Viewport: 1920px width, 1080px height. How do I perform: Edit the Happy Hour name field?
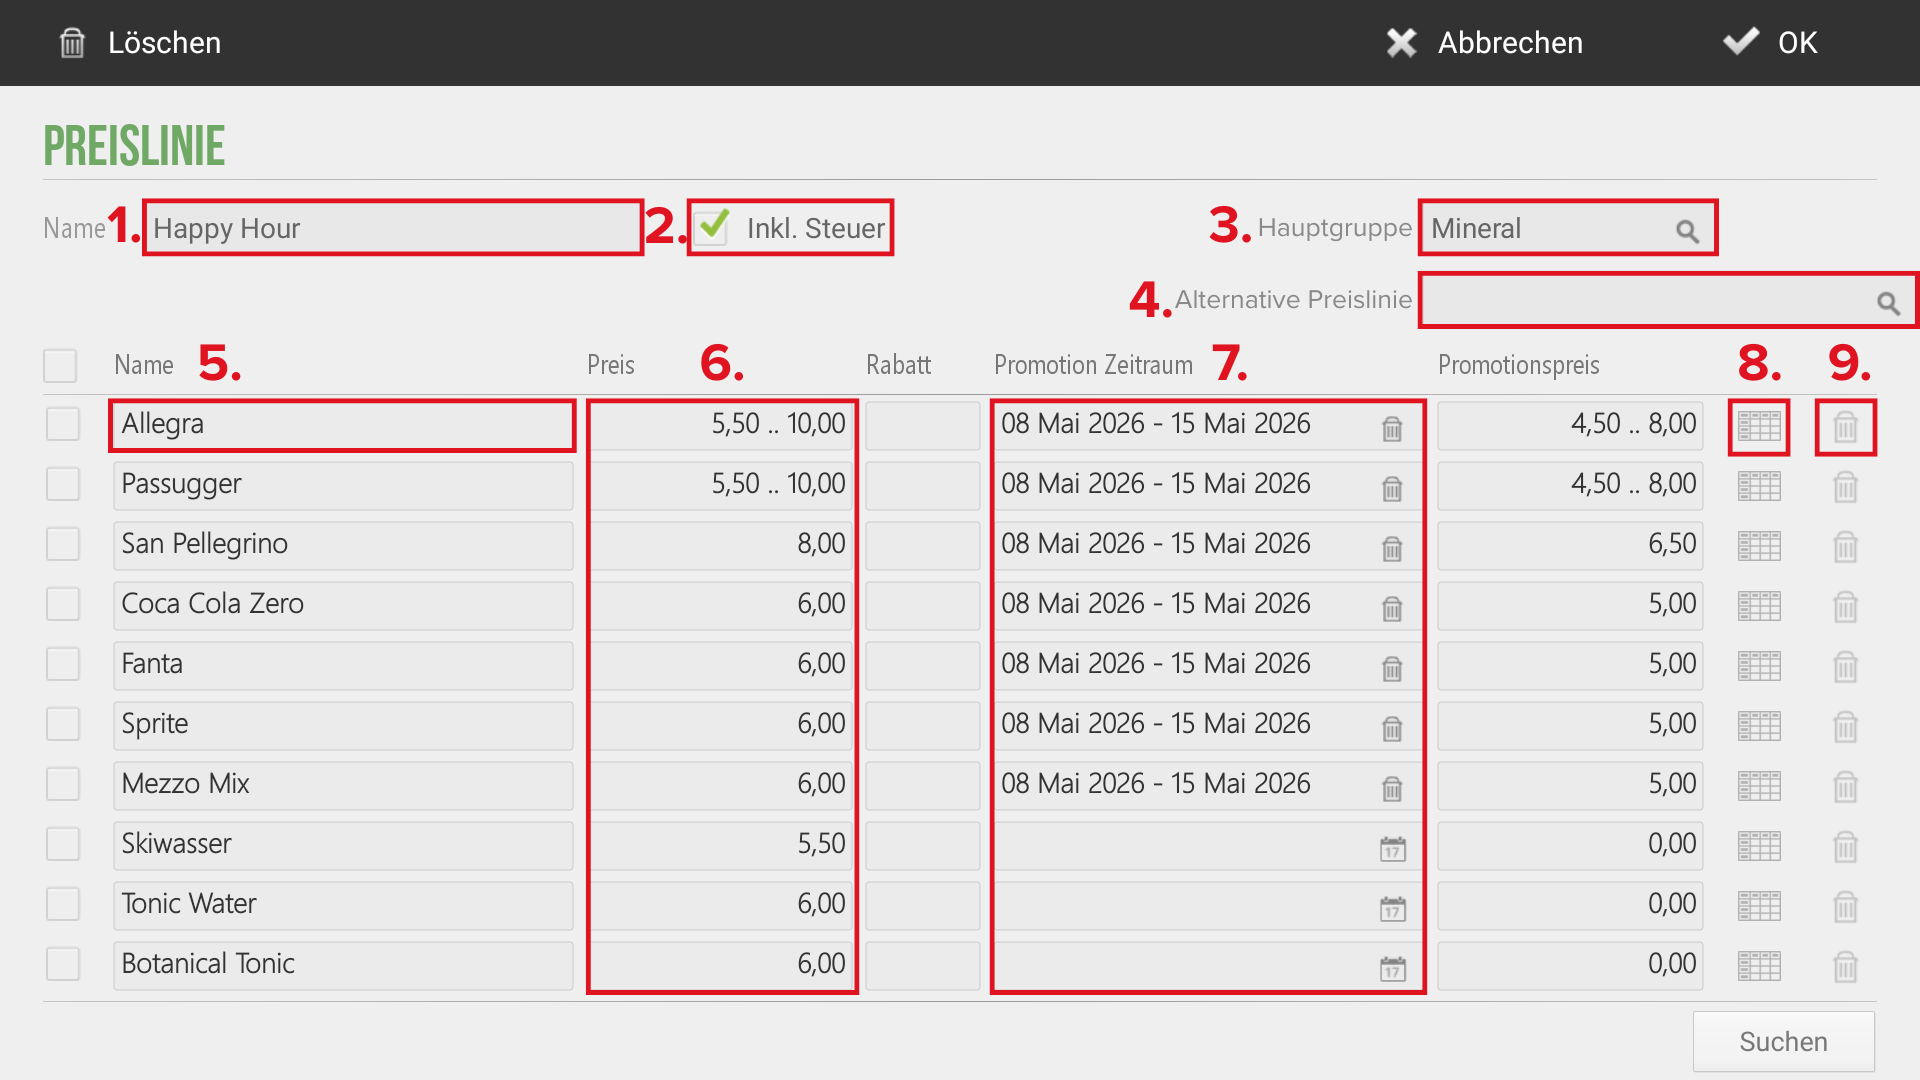click(x=392, y=228)
